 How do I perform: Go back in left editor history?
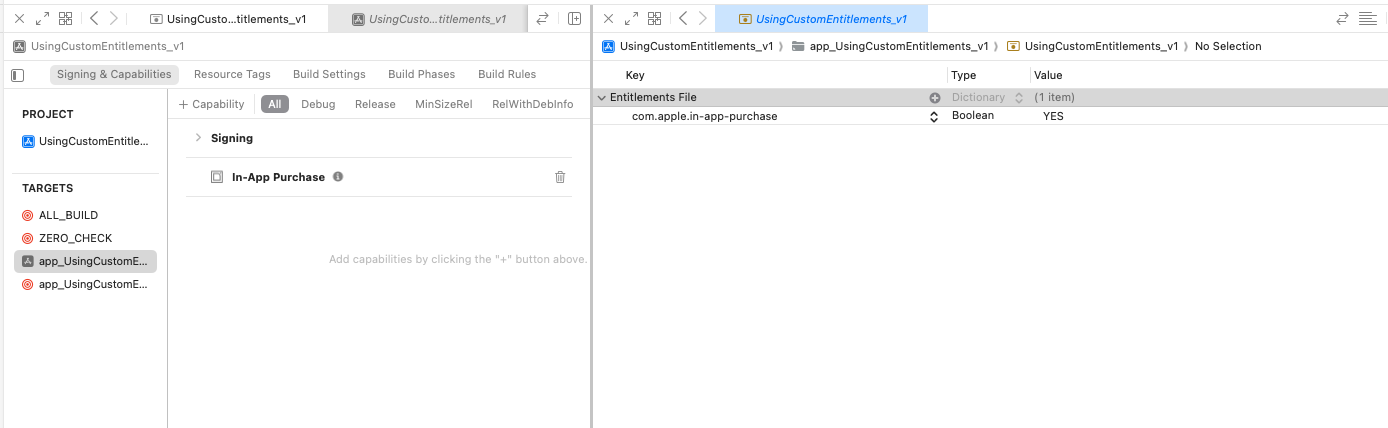pos(94,18)
